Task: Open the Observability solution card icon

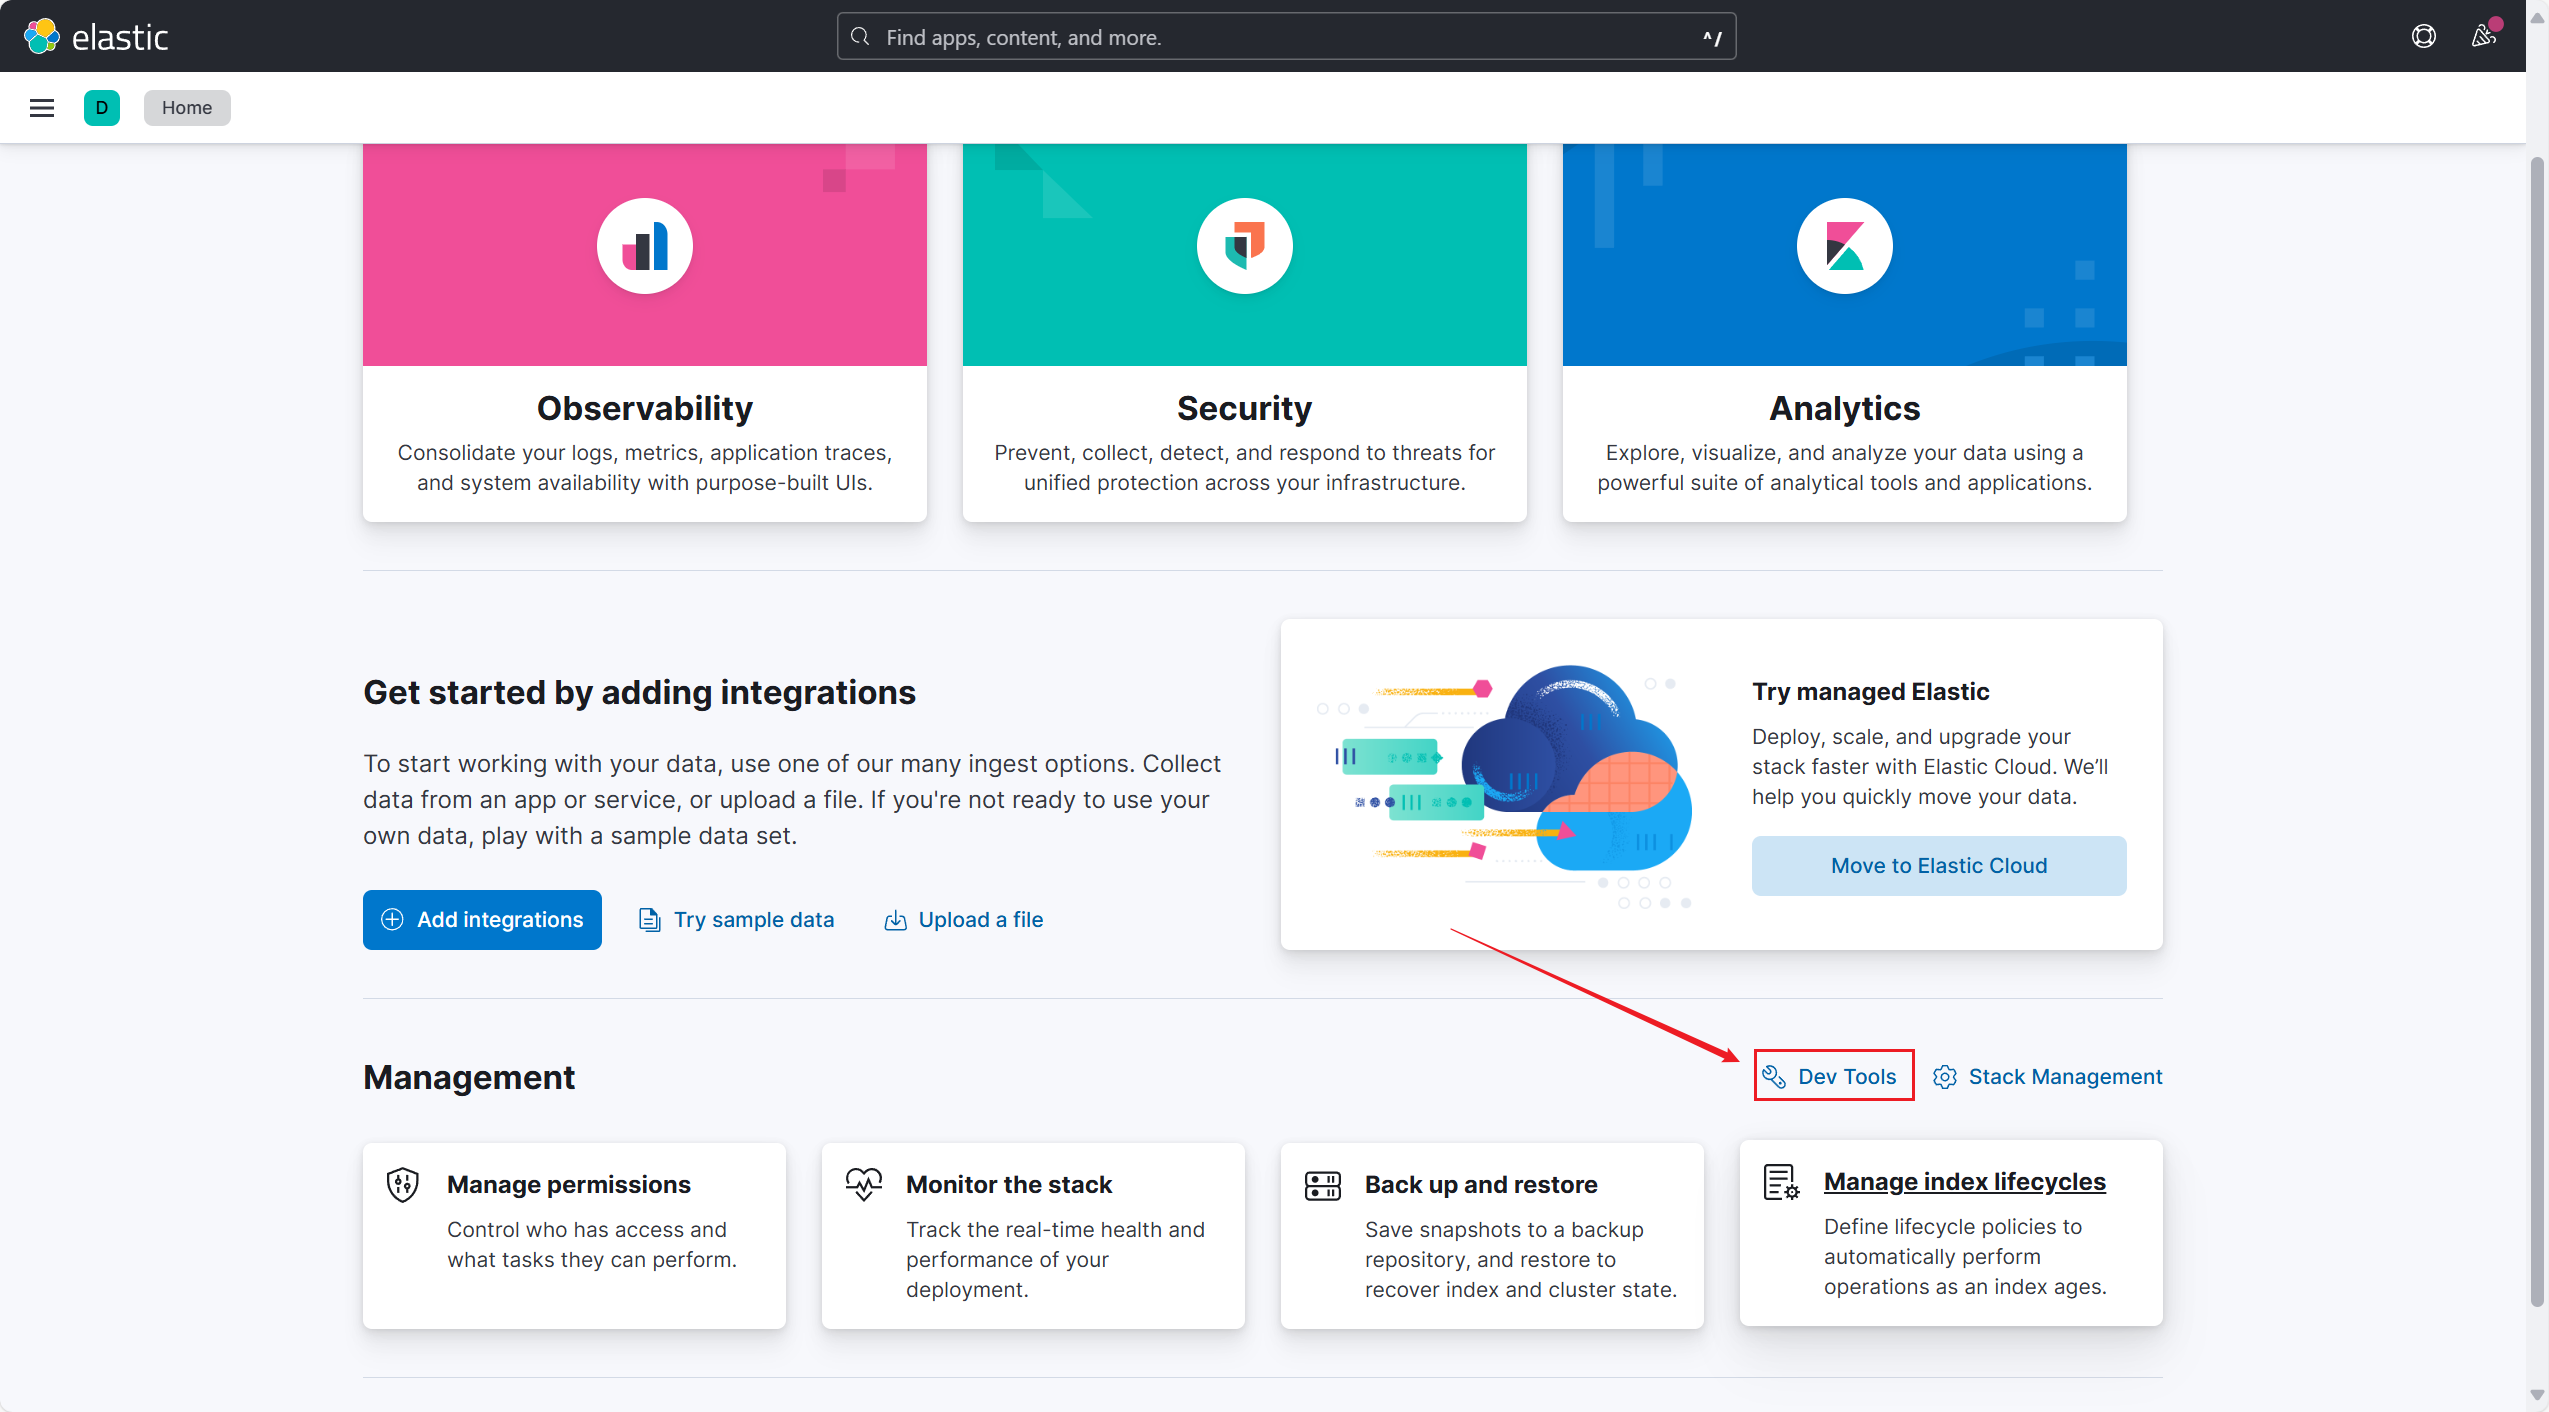Action: pyautogui.click(x=645, y=246)
